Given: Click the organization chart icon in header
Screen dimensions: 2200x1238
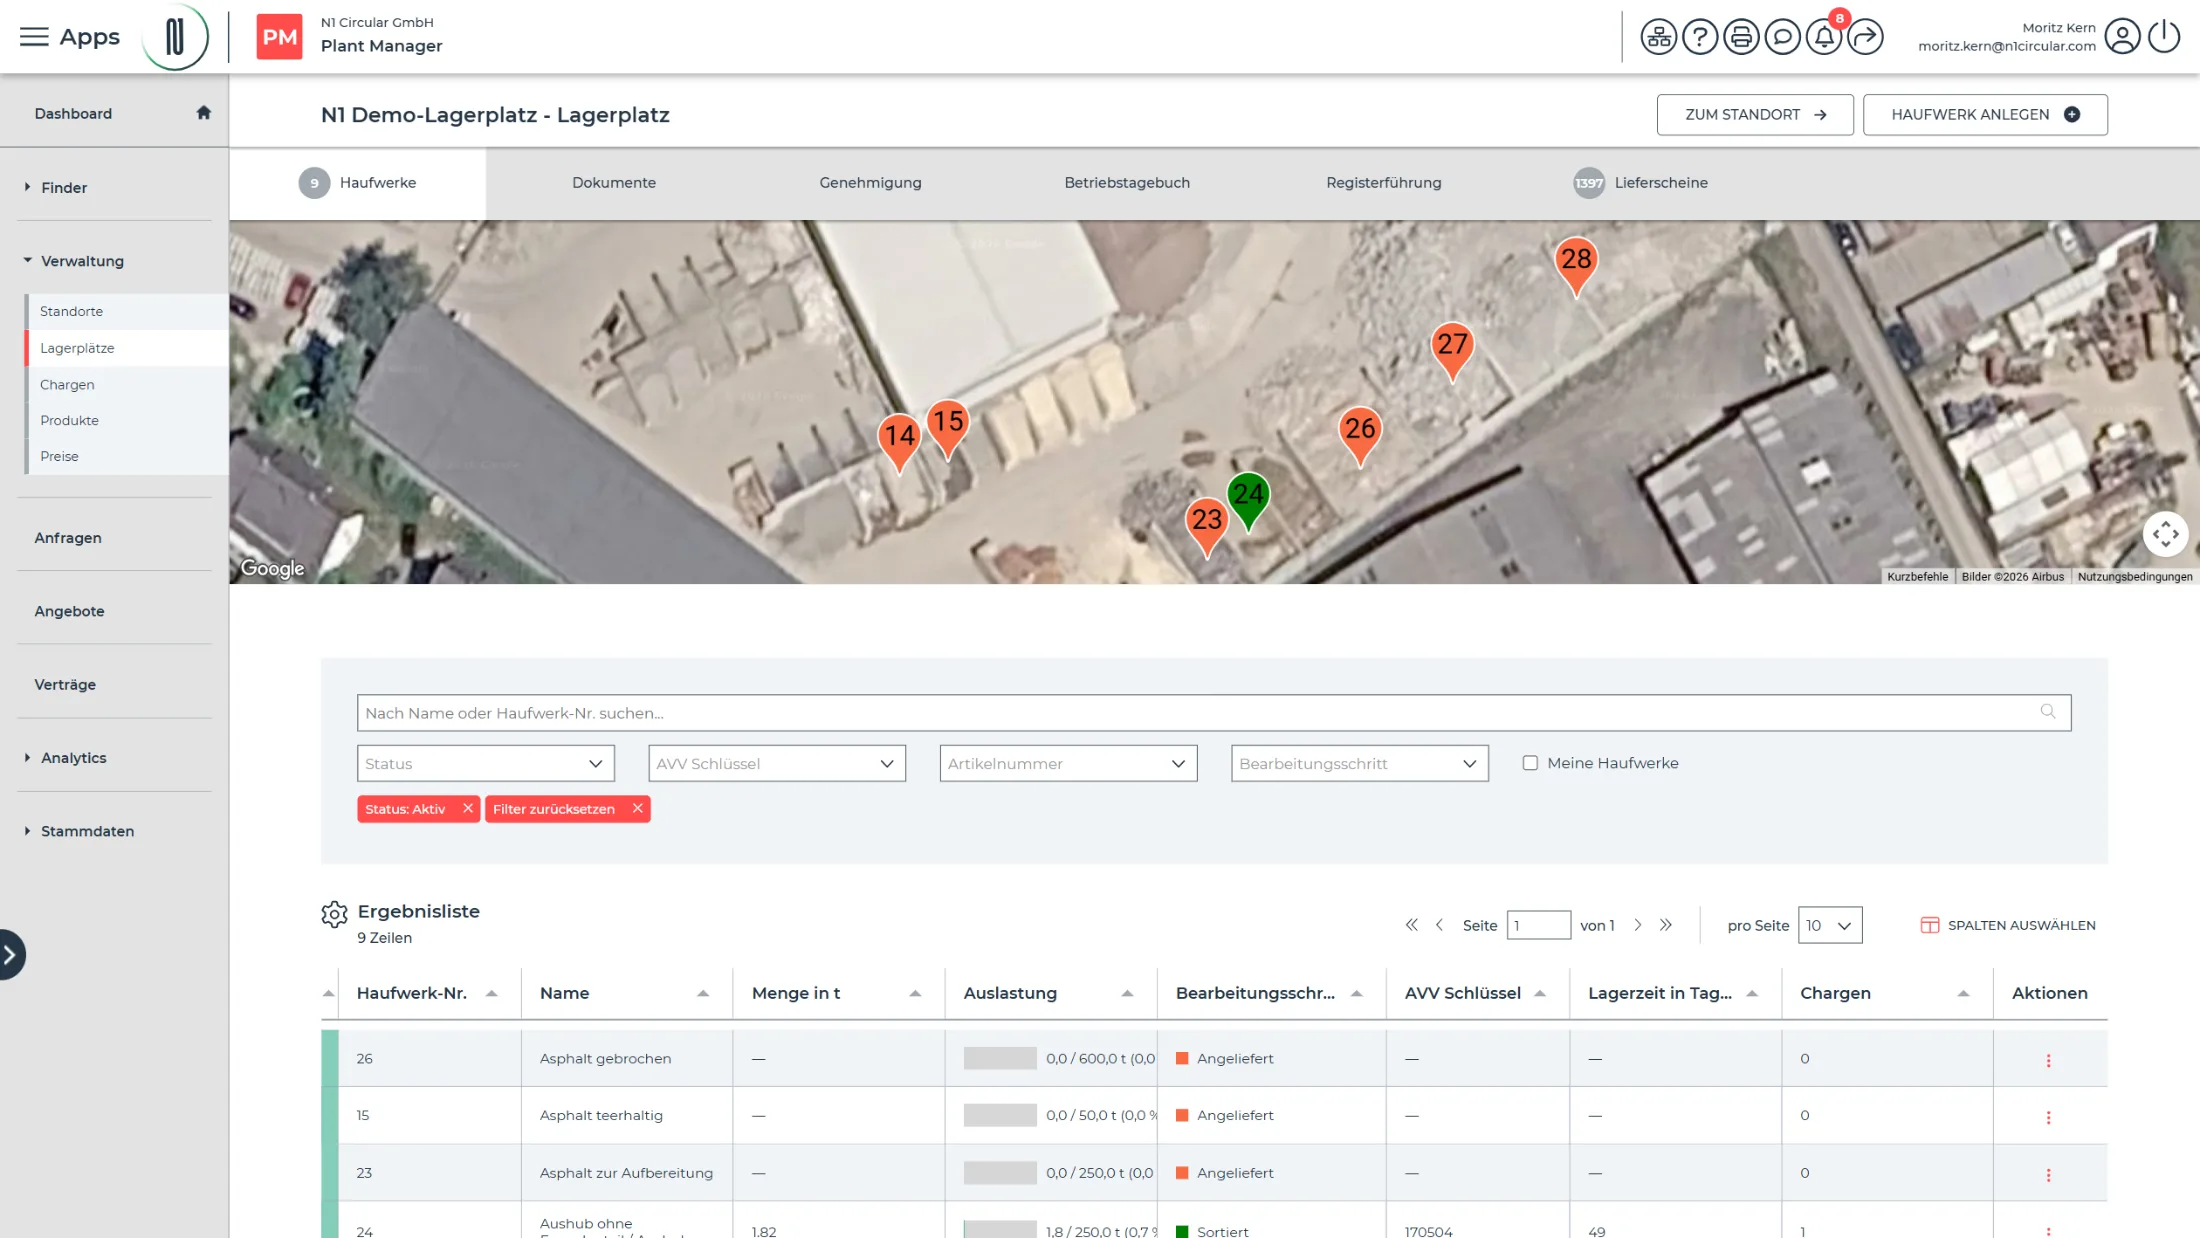Looking at the screenshot, I should click(1658, 37).
